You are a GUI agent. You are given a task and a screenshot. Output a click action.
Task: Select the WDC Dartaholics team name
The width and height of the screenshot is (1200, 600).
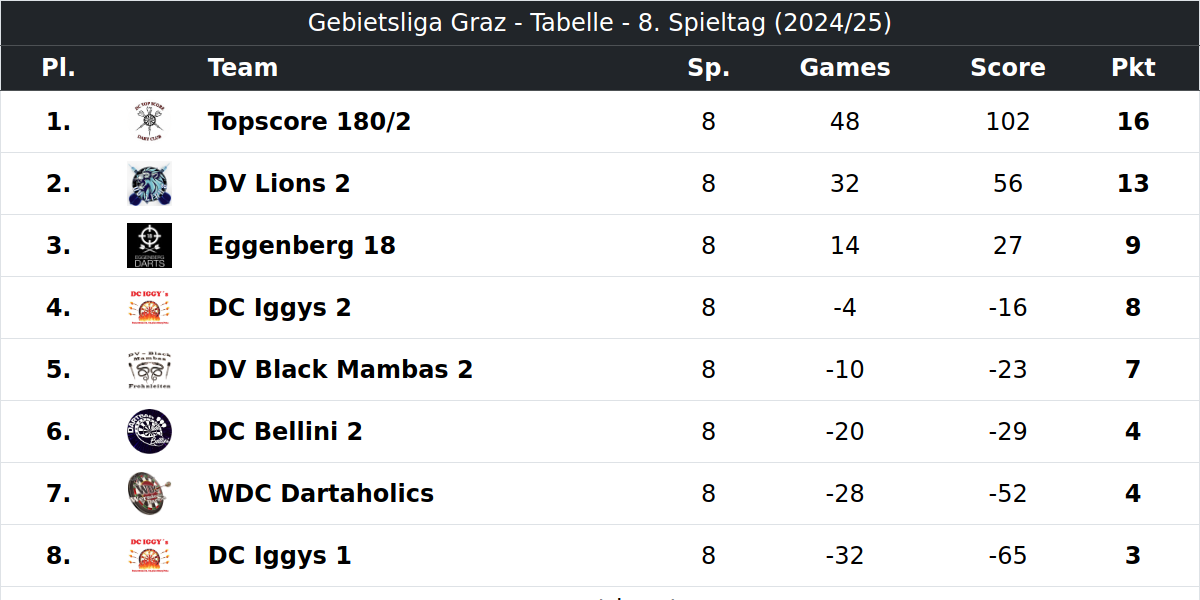(x=321, y=494)
